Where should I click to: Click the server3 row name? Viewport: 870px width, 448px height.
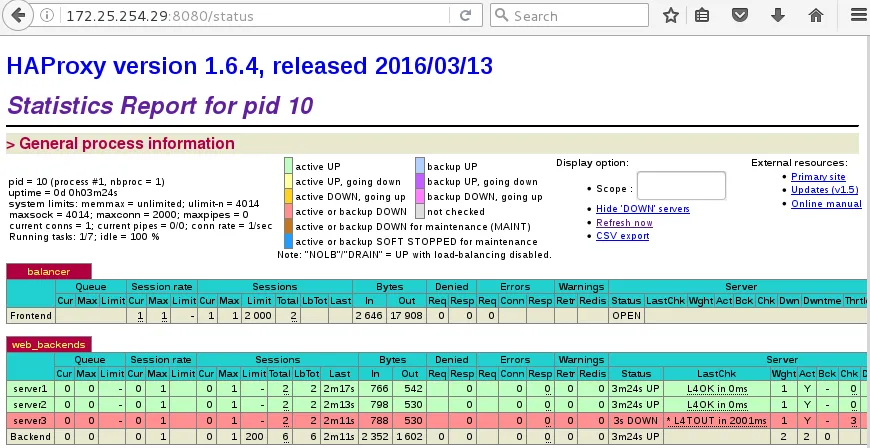click(31, 420)
